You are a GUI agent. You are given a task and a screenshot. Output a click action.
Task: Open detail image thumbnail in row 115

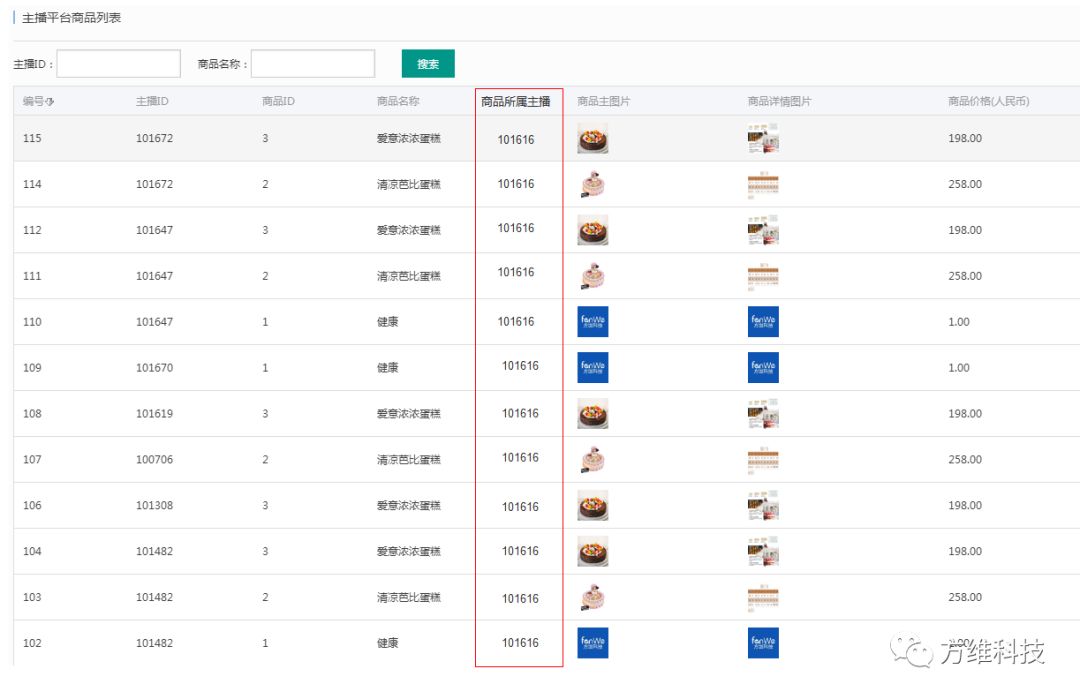point(763,138)
